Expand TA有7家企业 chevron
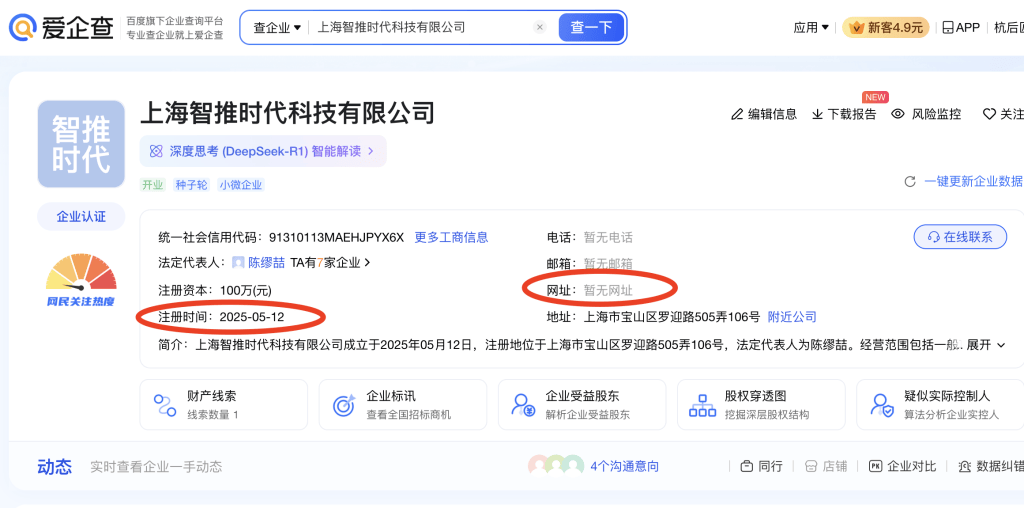 pyautogui.click(x=367, y=263)
